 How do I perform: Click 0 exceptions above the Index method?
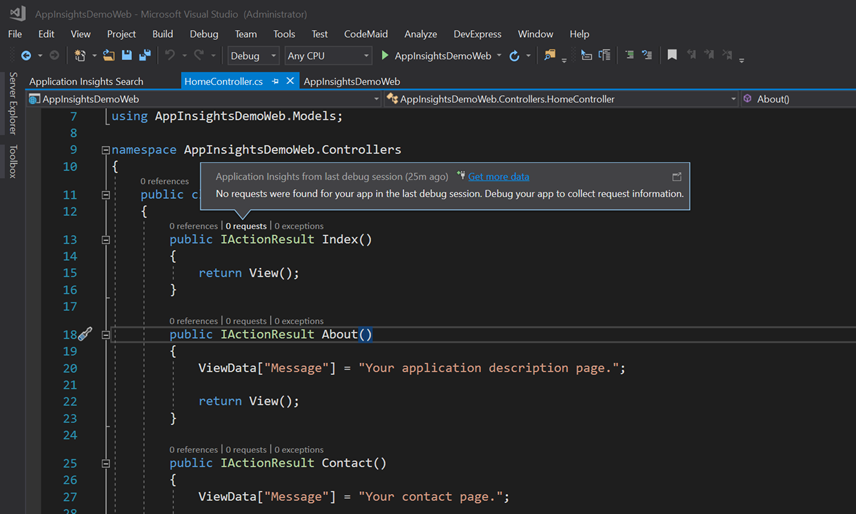(x=299, y=226)
